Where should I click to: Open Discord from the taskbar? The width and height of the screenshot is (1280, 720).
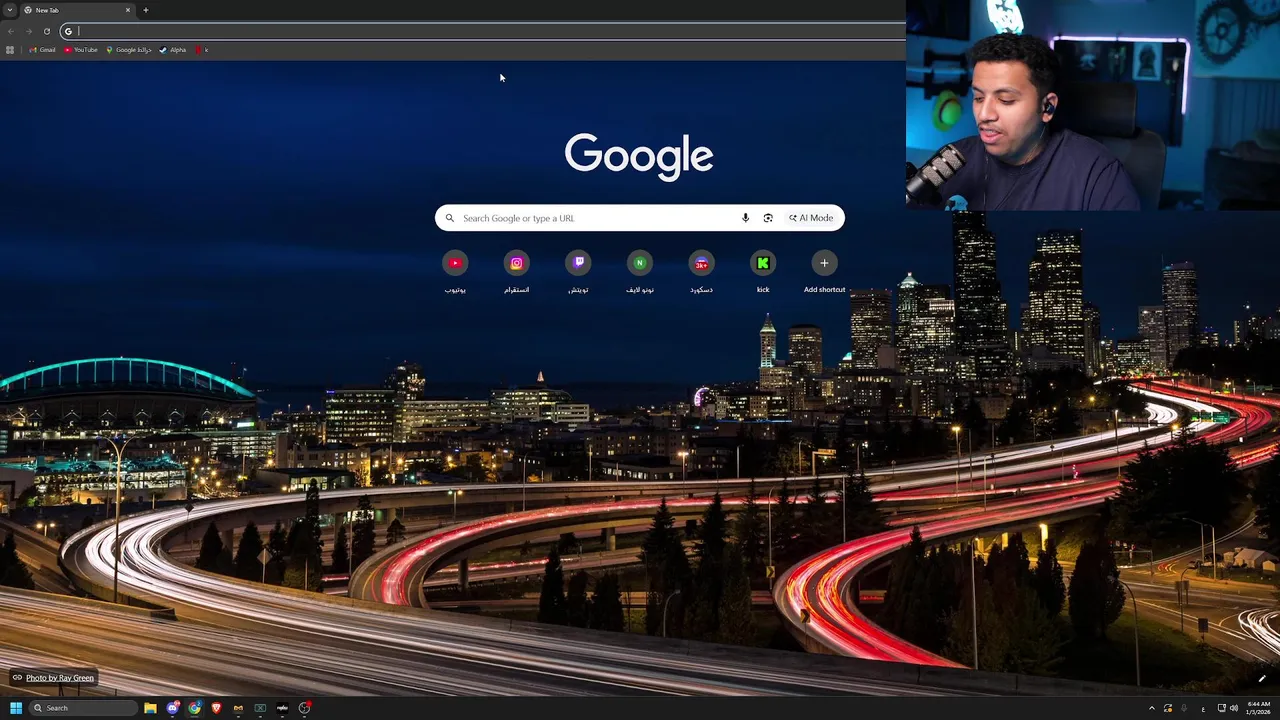(x=172, y=708)
